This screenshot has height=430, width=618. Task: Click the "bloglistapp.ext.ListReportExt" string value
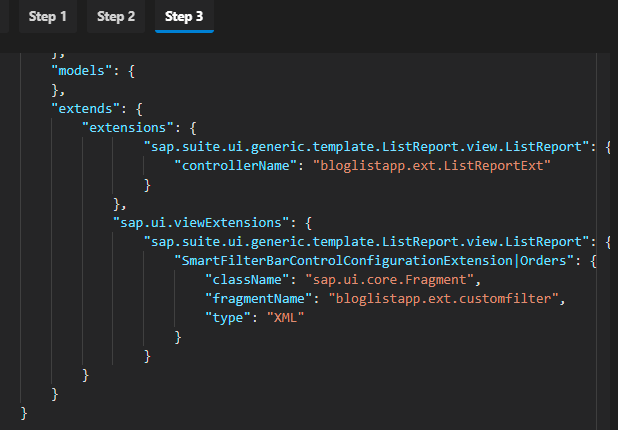[x=432, y=166]
